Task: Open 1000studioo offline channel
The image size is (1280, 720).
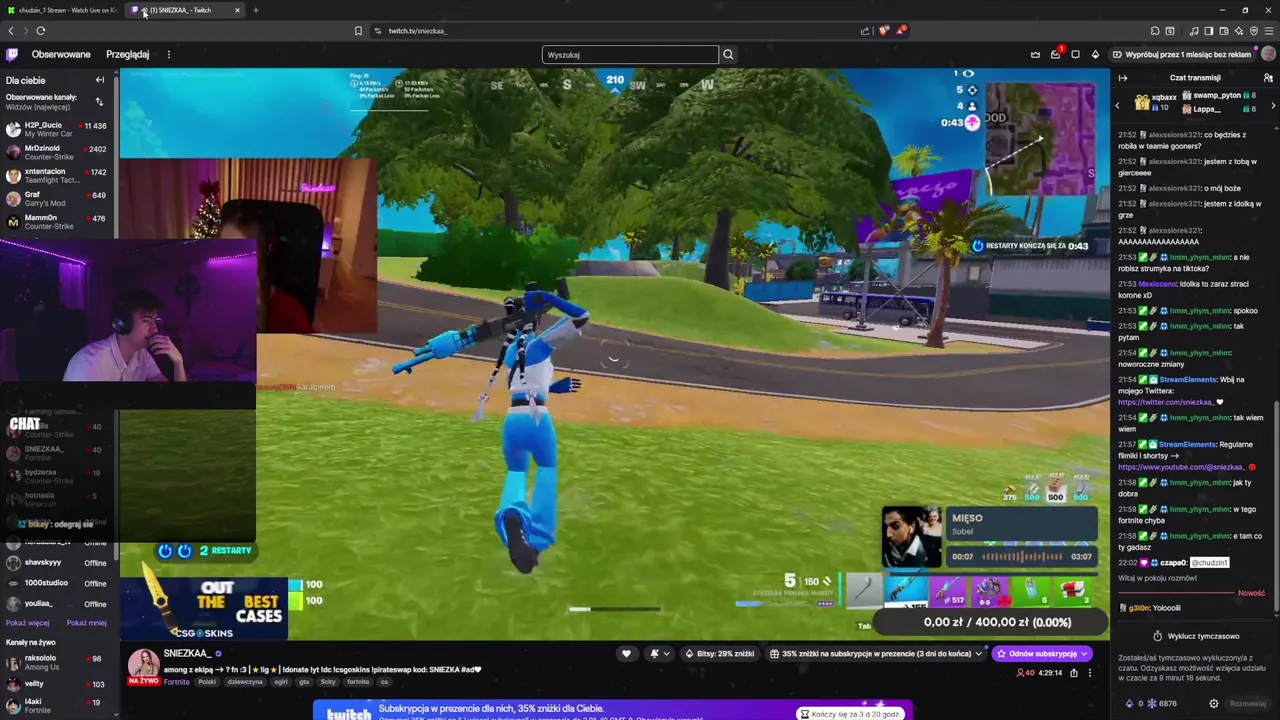Action: pyautogui.click(x=57, y=583)
